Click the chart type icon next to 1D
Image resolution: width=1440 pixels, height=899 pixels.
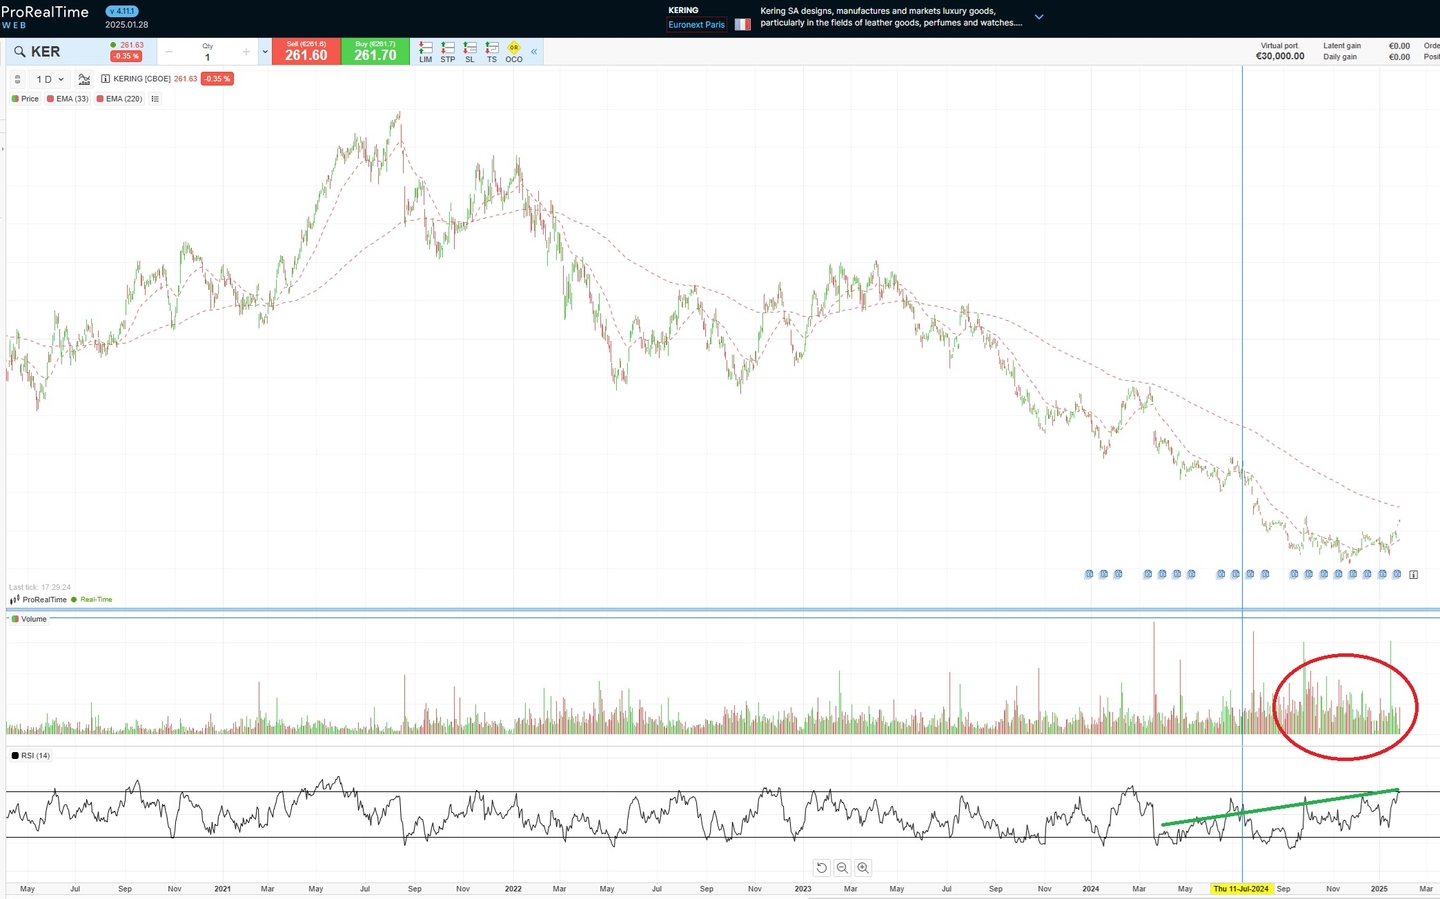coord(84,79)
